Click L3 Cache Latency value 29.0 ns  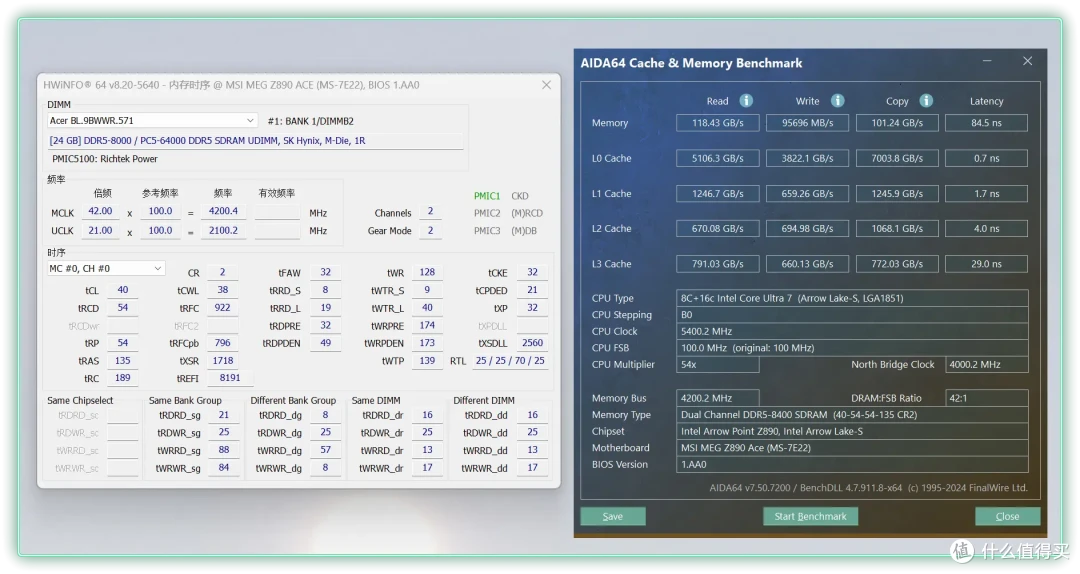coord(986,264)
